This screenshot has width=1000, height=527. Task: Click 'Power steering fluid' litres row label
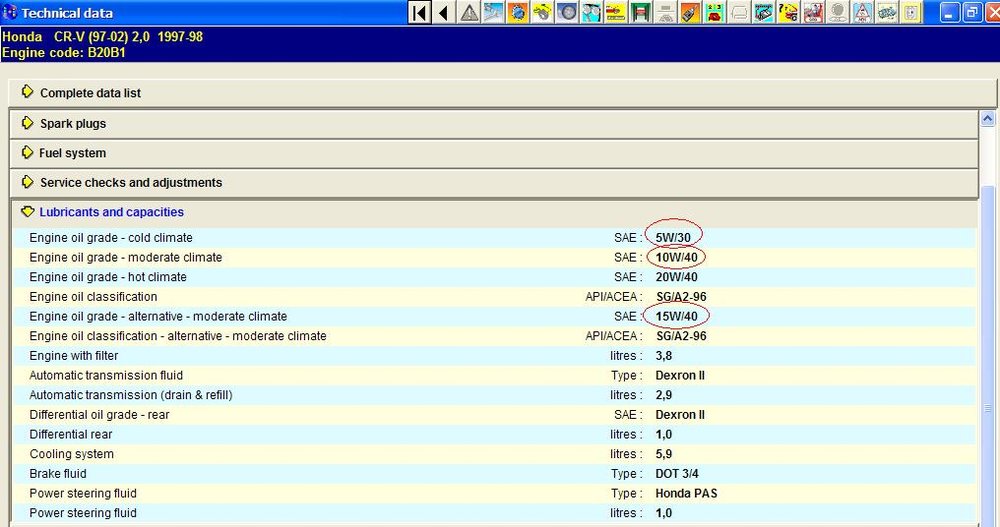pos(83,513)
